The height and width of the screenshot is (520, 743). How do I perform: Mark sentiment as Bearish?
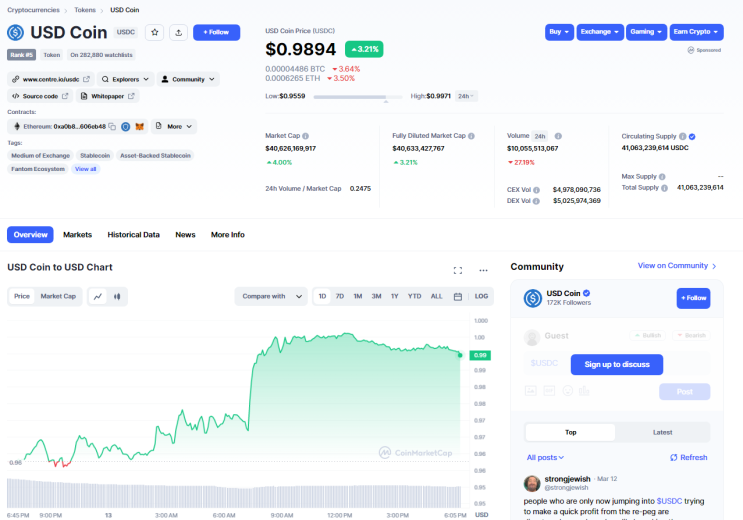(691, 336)
